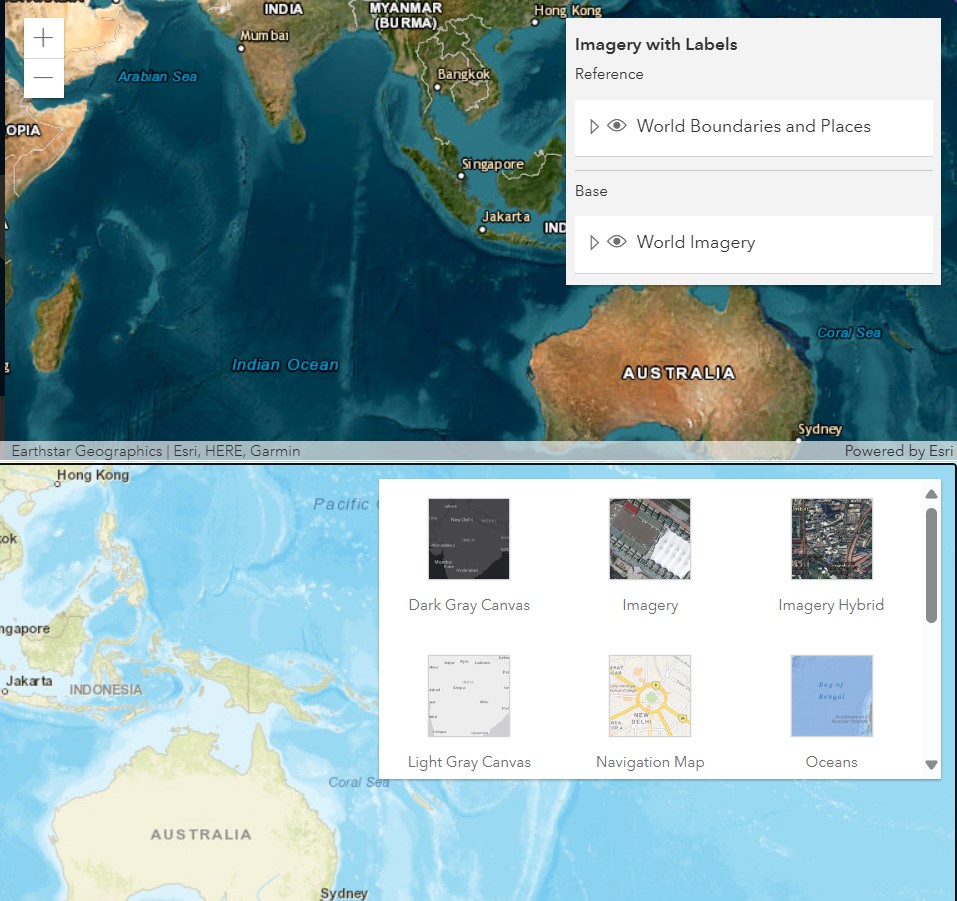957x901 pixels.
Task: Select World Boundaries and Places layer name
Action: pos(753,127)
